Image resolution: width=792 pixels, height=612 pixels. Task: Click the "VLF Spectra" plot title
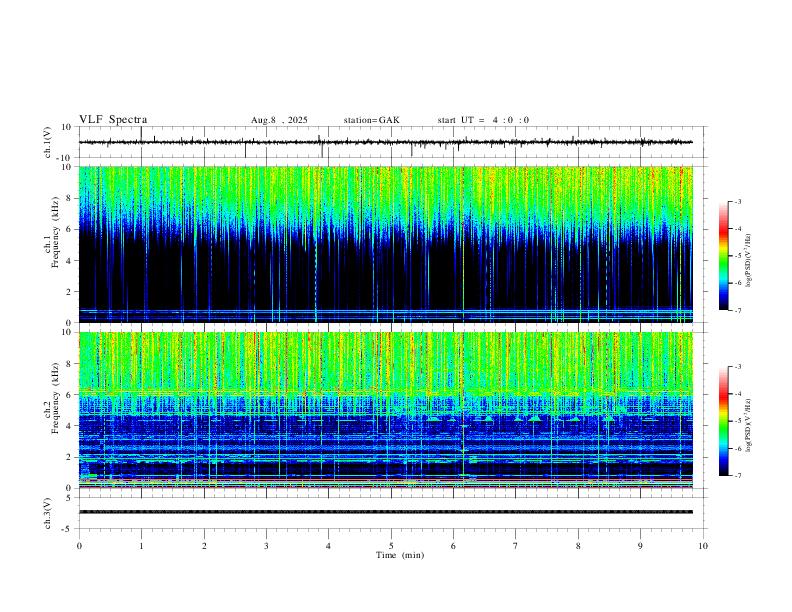pos(113,120)
